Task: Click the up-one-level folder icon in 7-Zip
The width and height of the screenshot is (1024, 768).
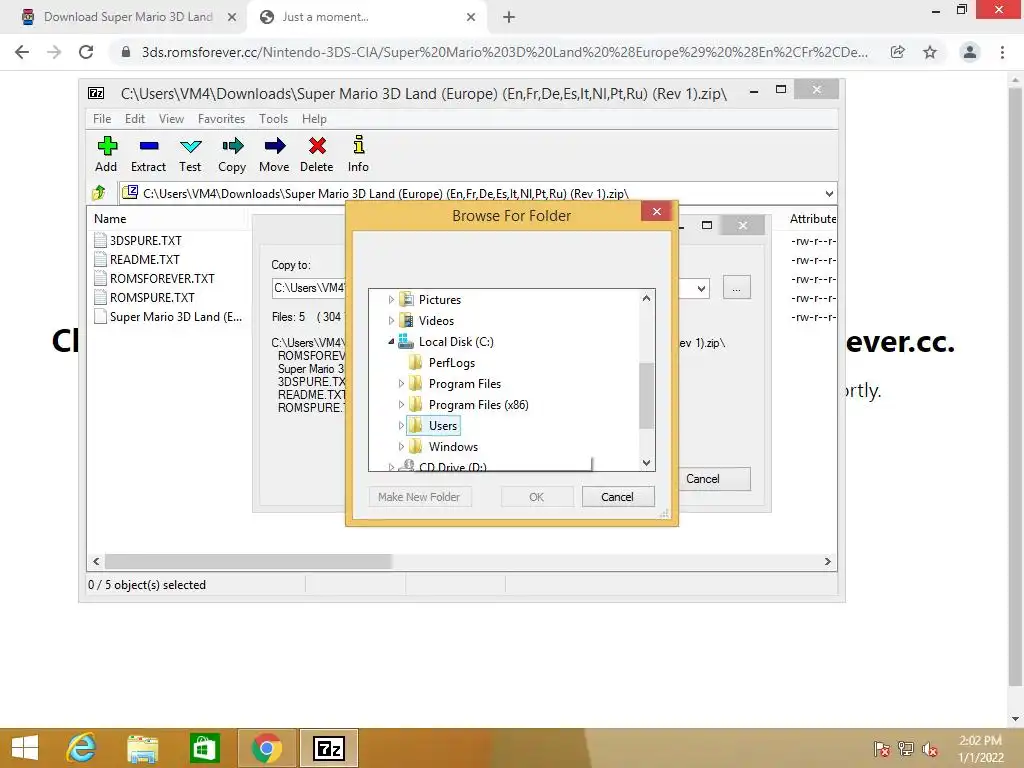Action: pos(99,193)
